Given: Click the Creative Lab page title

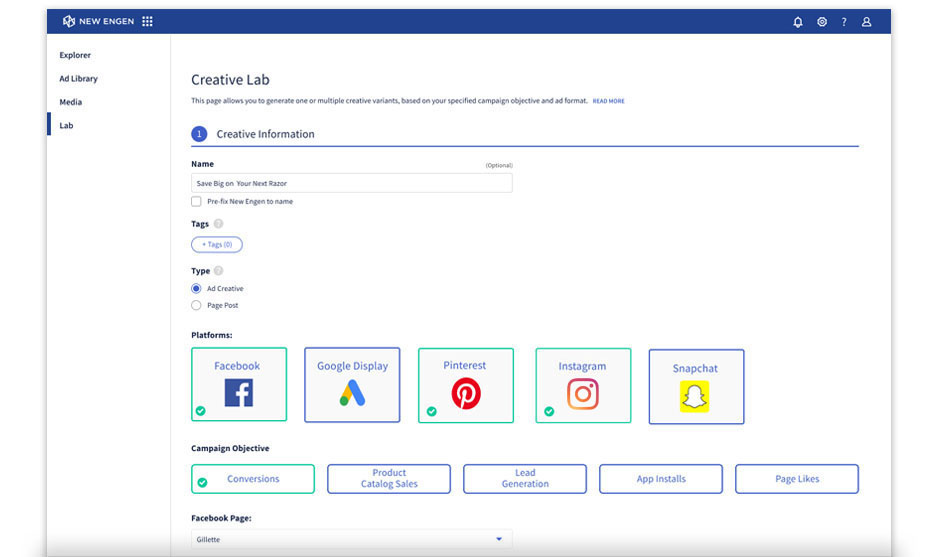Looking at the screenshot, I should click(230, 80).
